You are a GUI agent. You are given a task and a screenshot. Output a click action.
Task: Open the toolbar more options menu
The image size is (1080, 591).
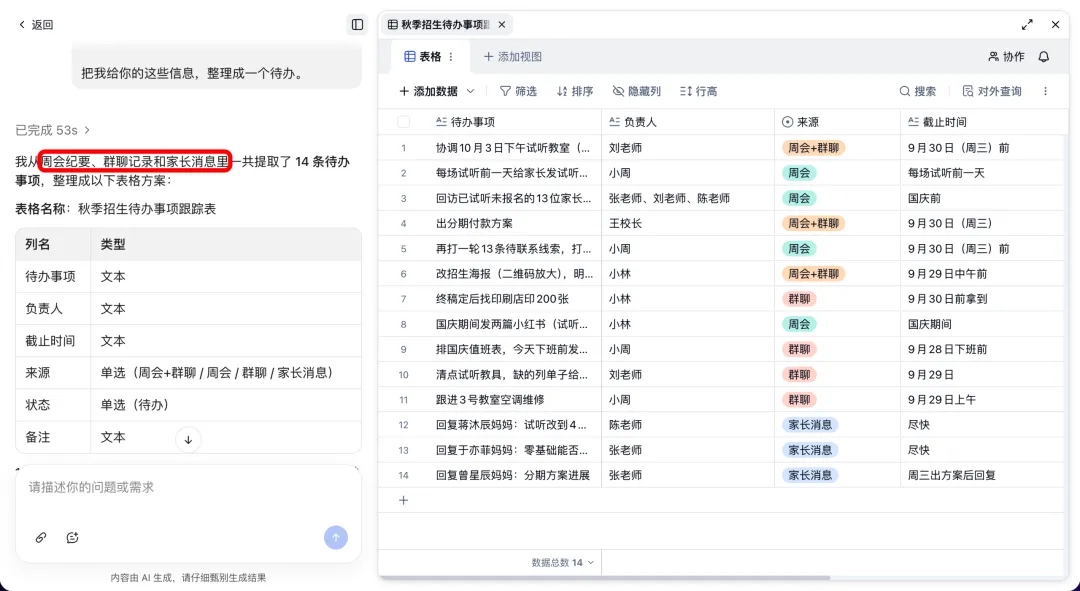tap(1046, 92)
